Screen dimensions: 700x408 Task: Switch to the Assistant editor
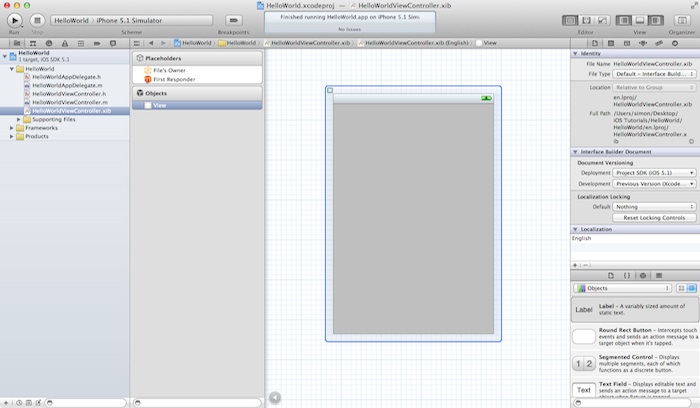tap(584, 20)
